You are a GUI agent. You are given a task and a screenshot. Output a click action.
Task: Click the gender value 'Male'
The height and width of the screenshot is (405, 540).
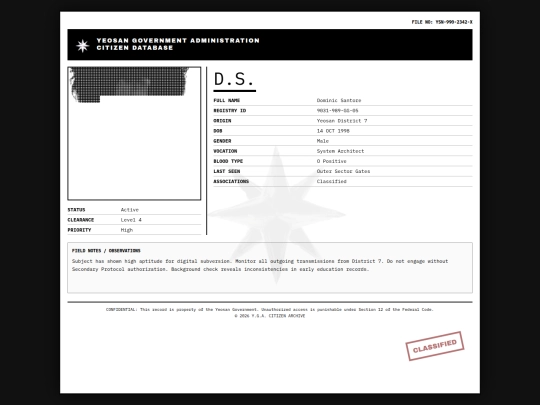click(323, 141)
